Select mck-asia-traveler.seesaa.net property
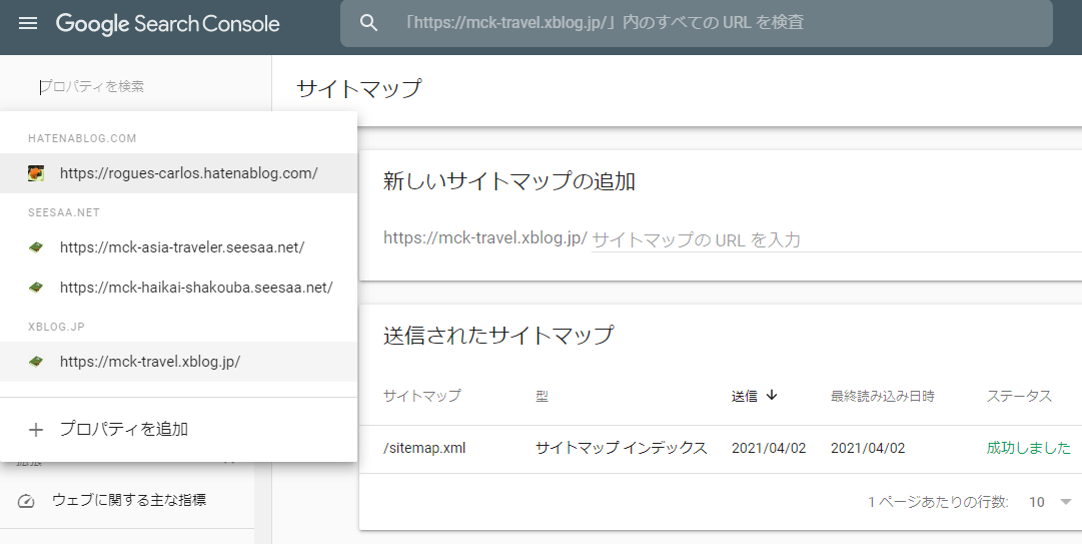 [x=178, y=247]
